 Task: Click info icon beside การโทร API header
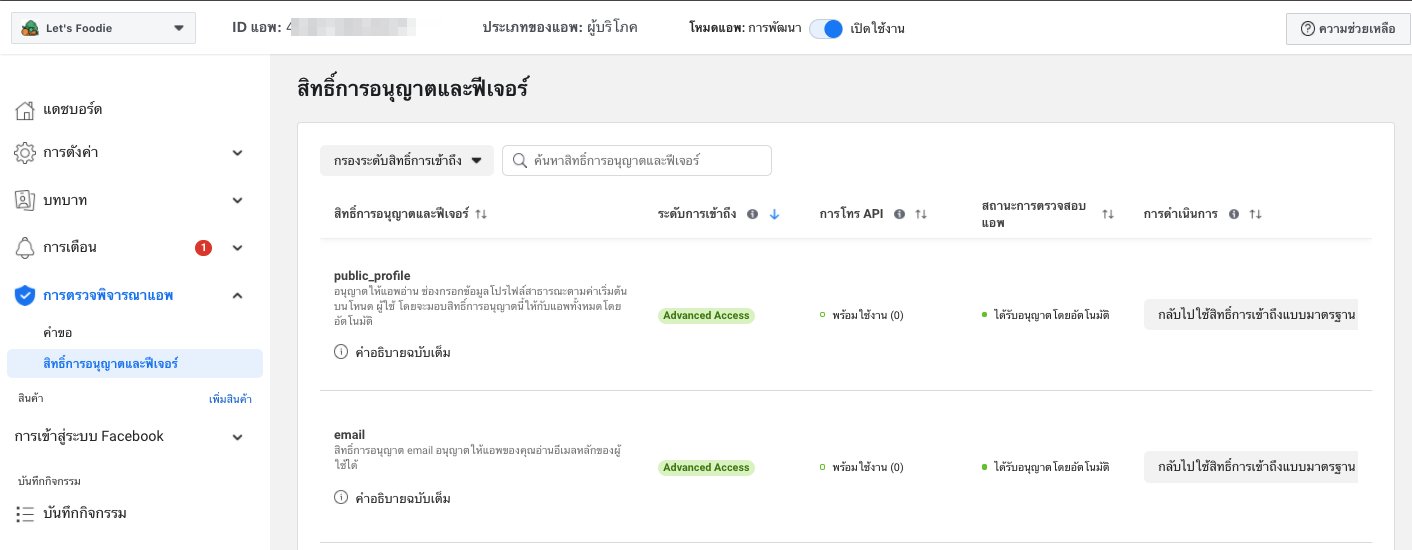[x=899, y=214]
